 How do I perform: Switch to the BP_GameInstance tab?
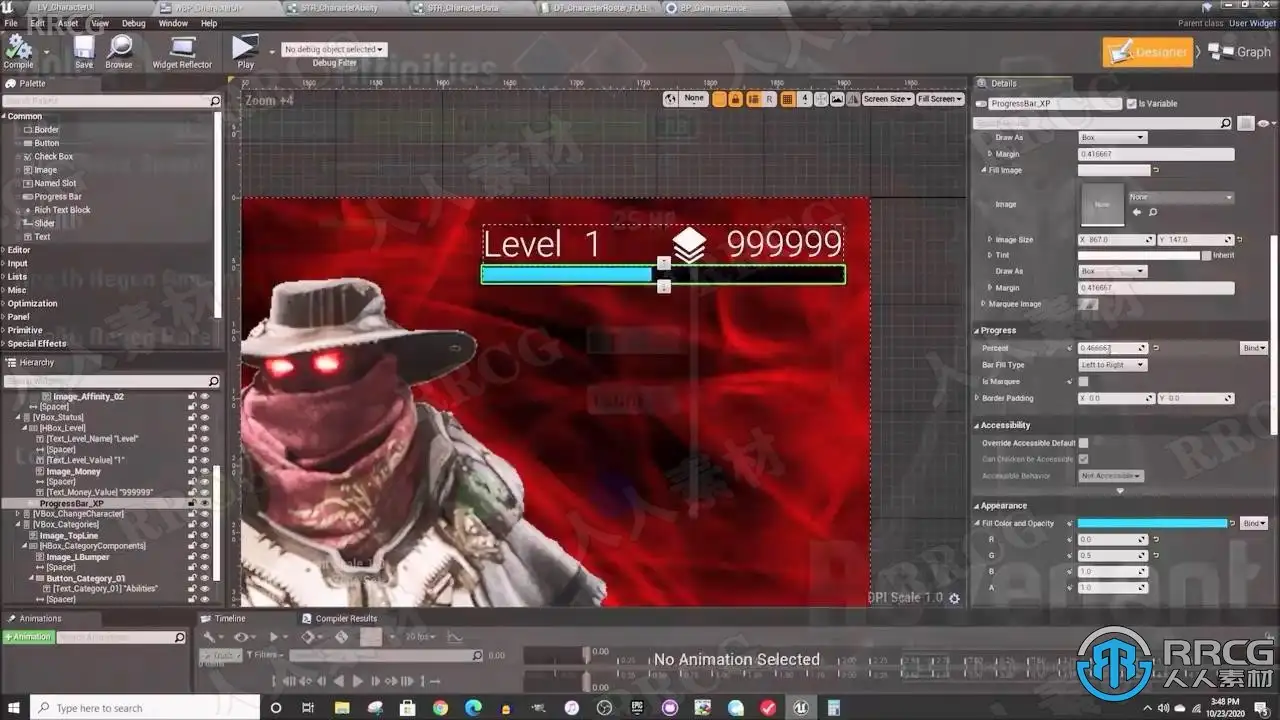coord(713,8)
